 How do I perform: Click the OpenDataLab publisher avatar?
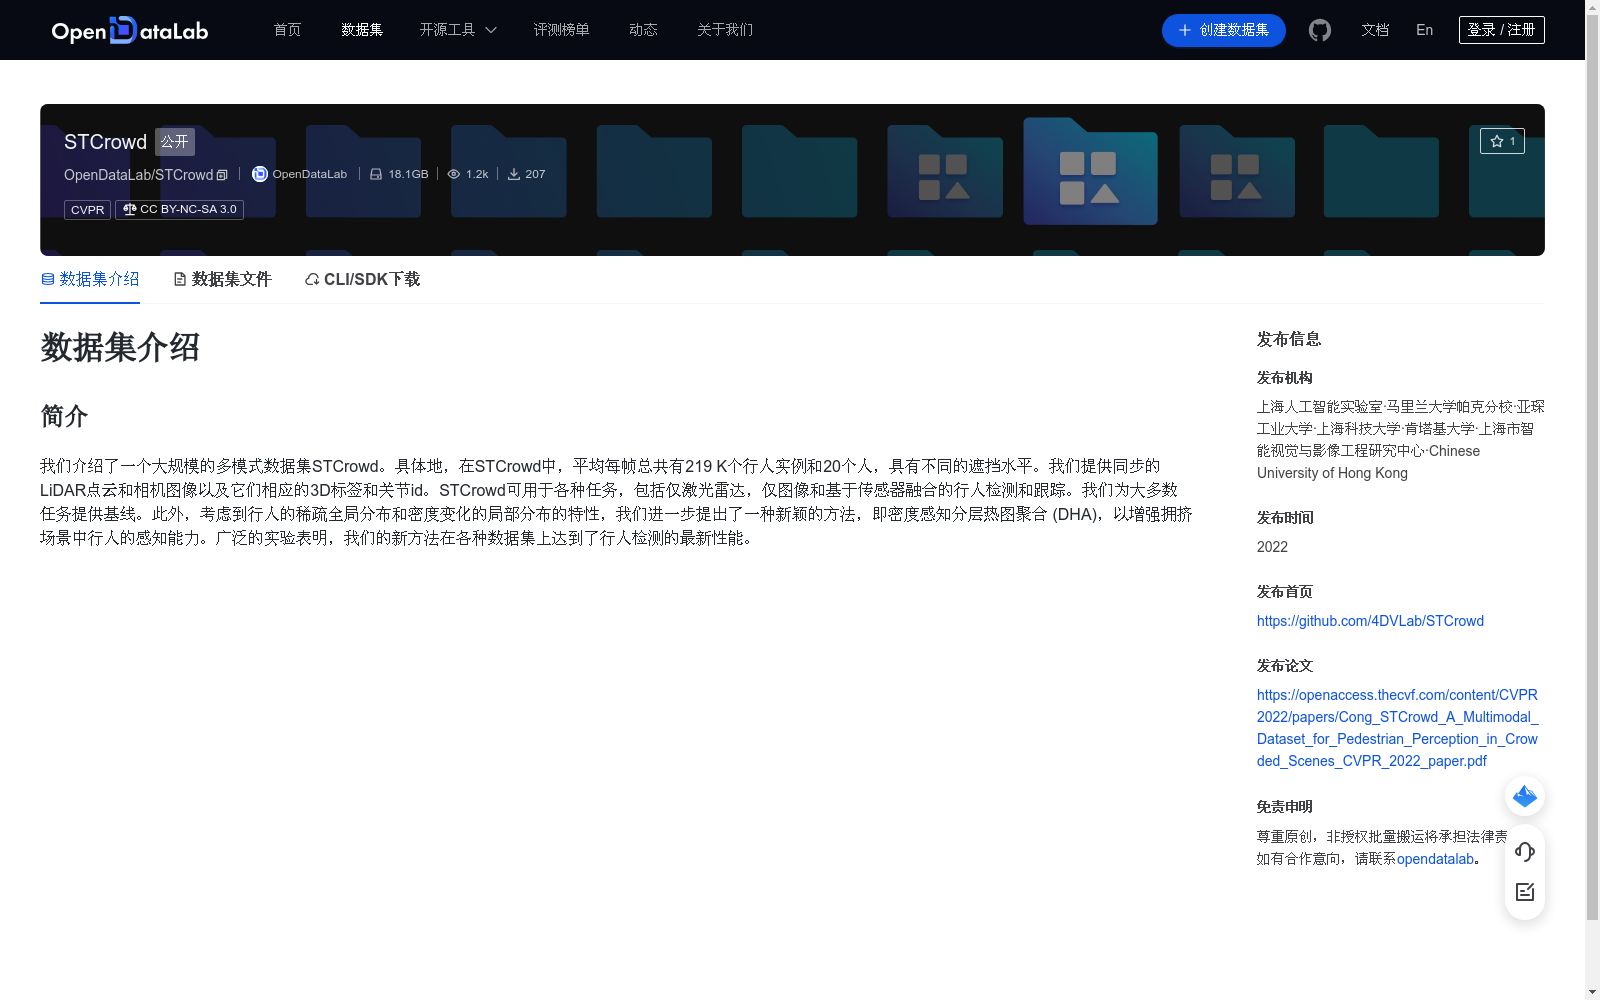point(260,174)
